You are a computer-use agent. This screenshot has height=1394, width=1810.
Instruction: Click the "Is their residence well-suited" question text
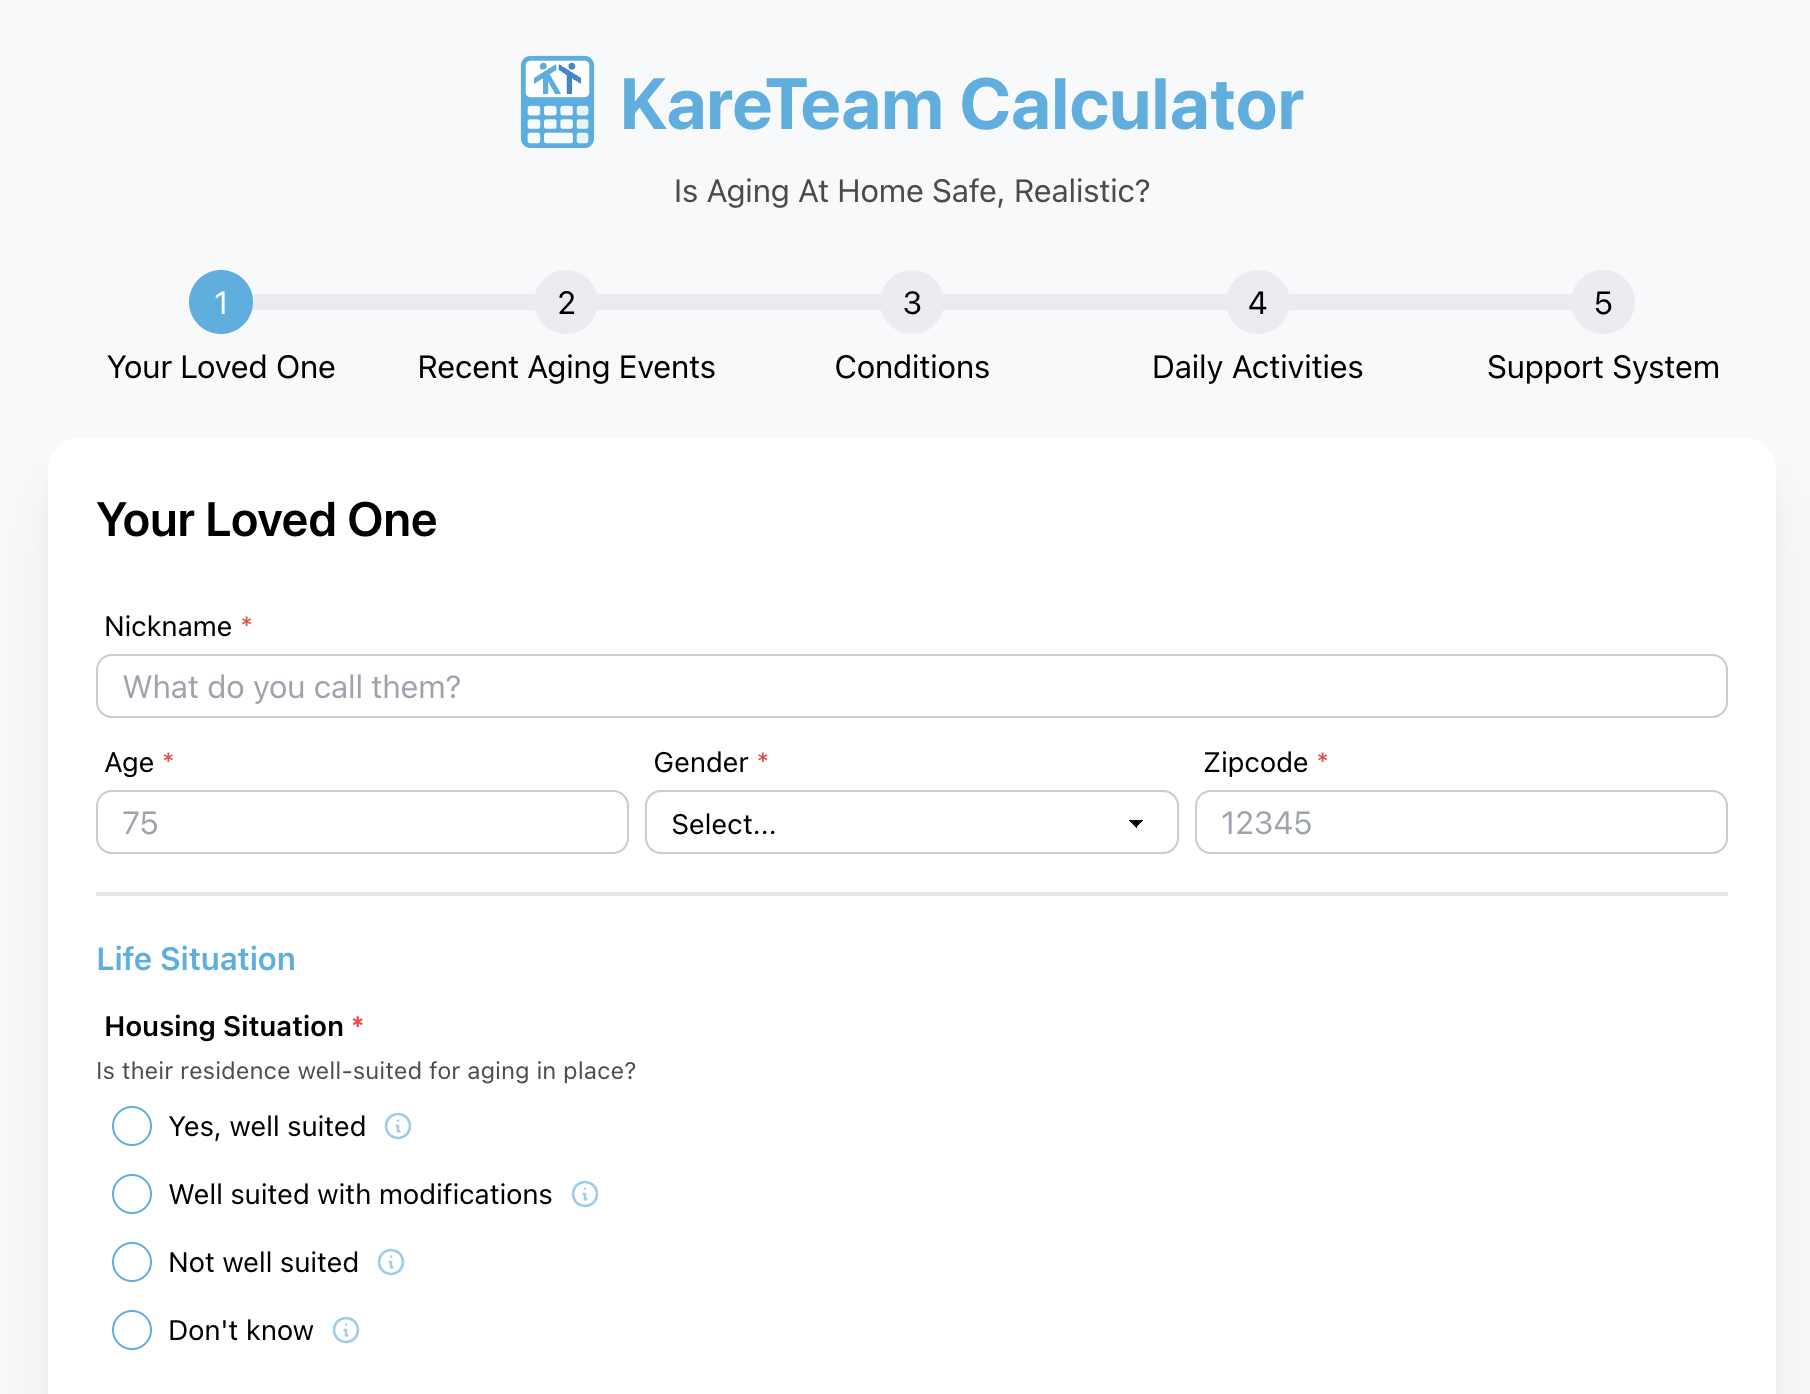coord(366,1071)
